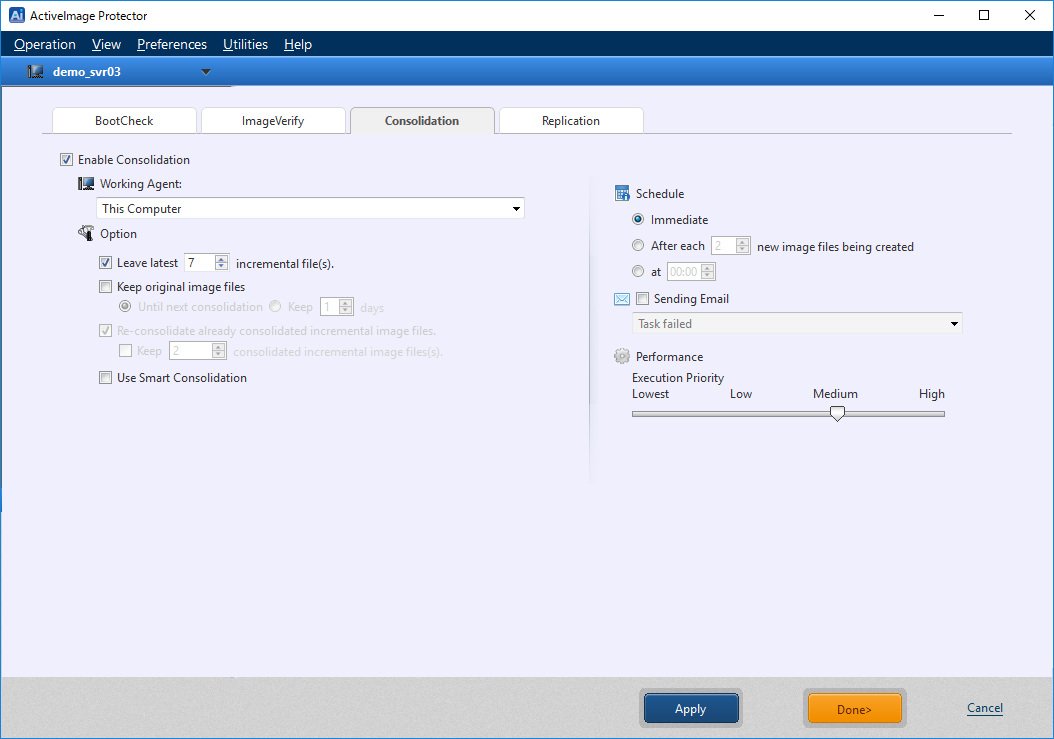Enable Keep original image files

point(106,287)
